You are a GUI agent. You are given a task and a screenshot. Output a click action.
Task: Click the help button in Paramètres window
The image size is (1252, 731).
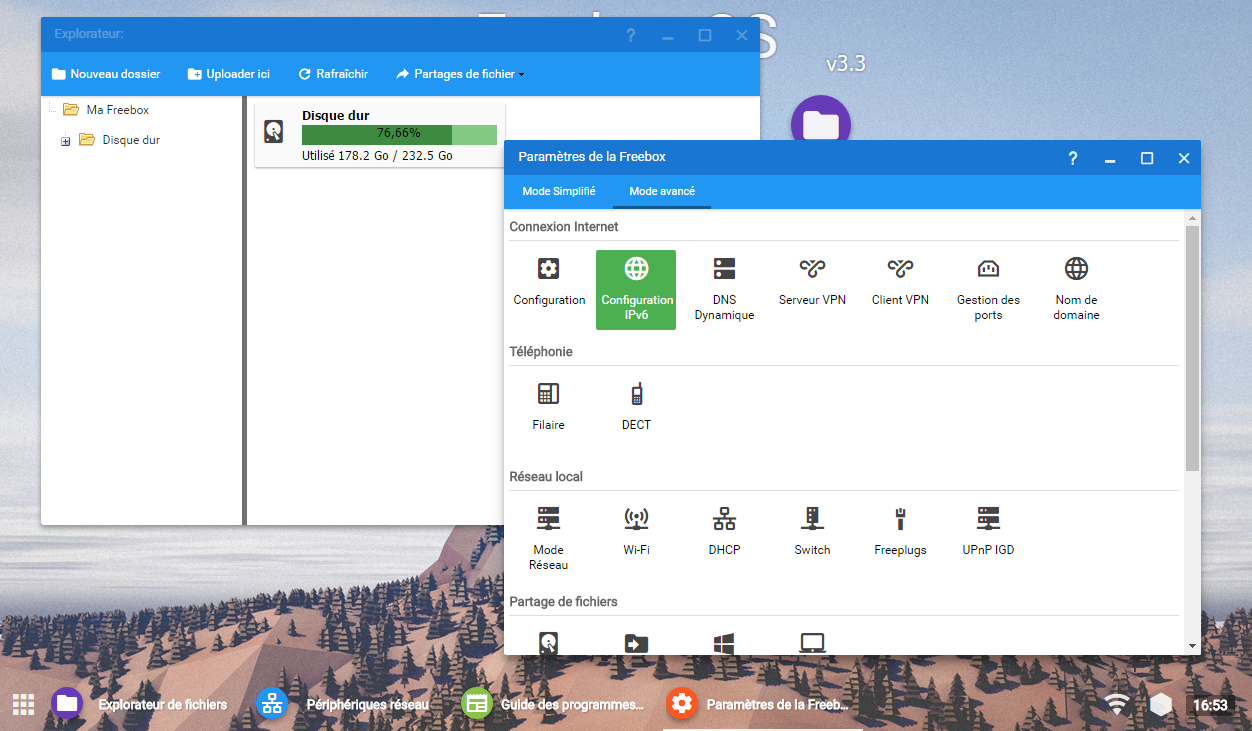coord(1073,158)
